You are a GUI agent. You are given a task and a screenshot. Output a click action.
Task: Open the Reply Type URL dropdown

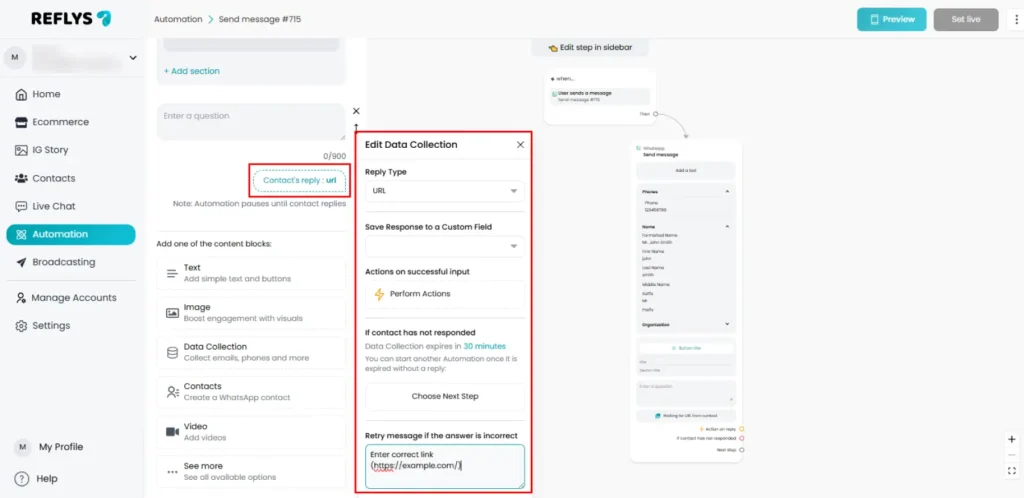(x=444, y=191)
